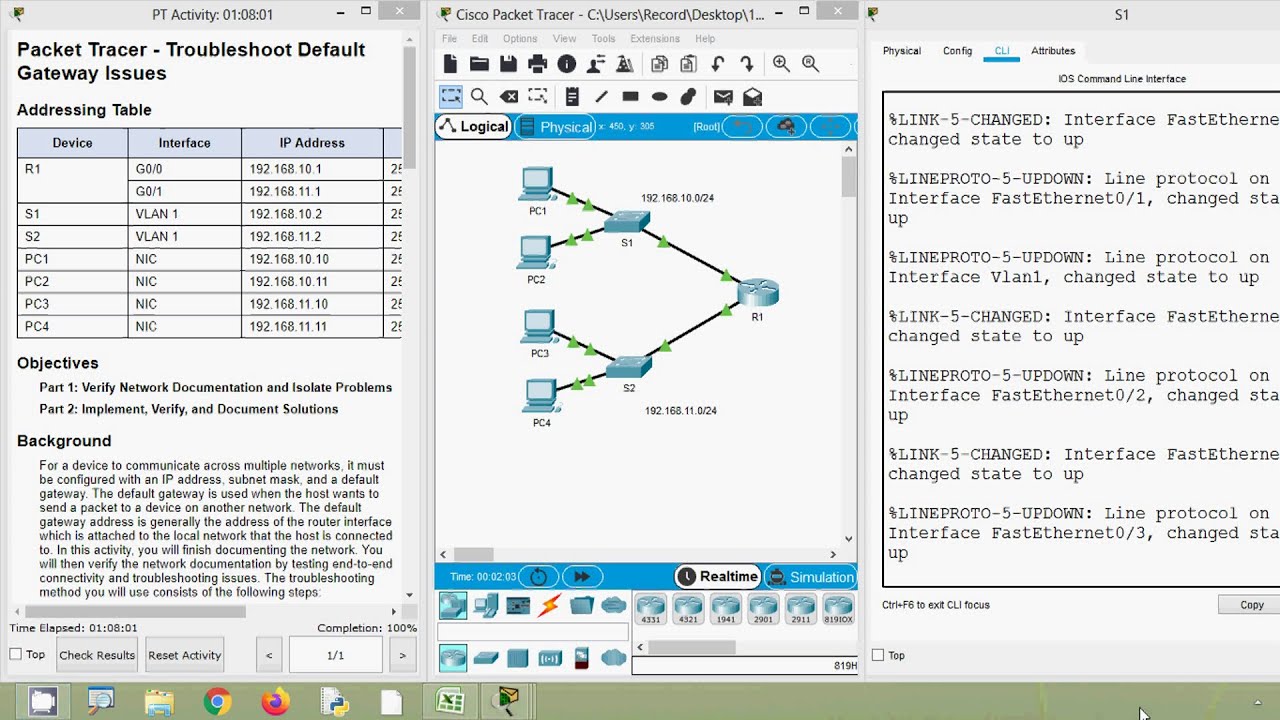Click the Power Cycle Devices button
This screenshot has width=1280, height=720.
click(x=538, y=577)
